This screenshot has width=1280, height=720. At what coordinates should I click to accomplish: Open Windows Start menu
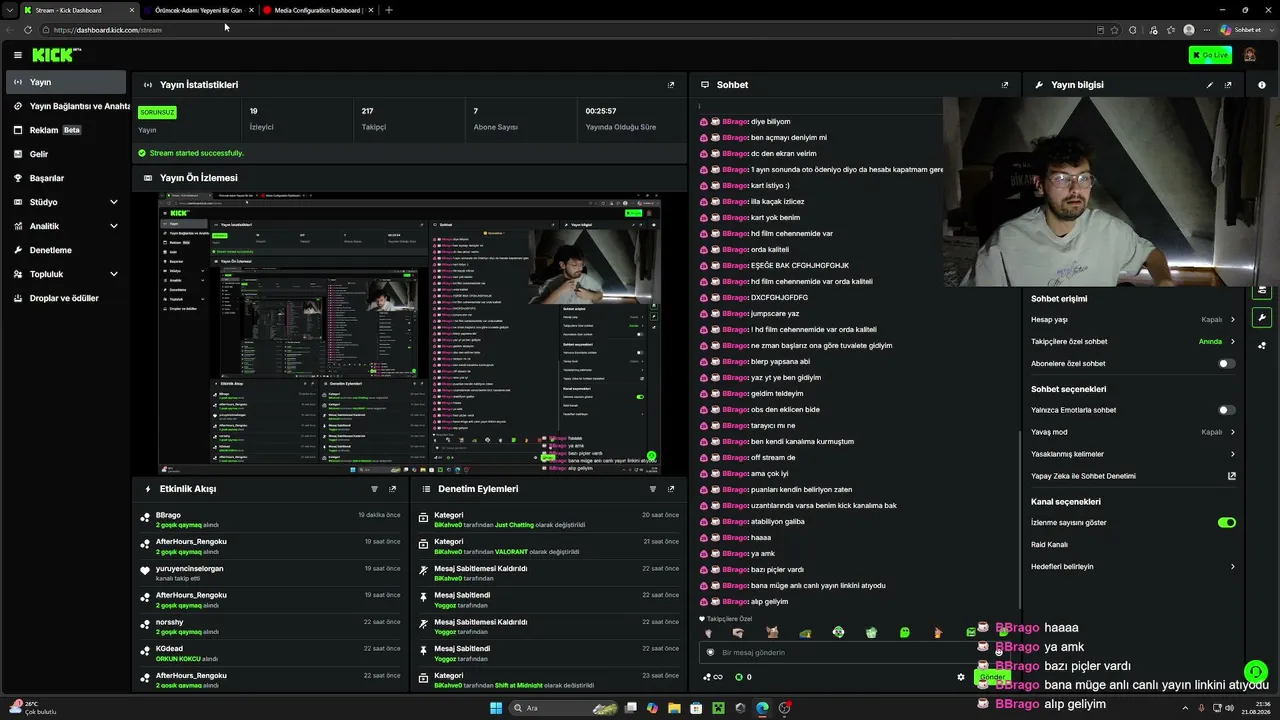click(x=496, y=708)
